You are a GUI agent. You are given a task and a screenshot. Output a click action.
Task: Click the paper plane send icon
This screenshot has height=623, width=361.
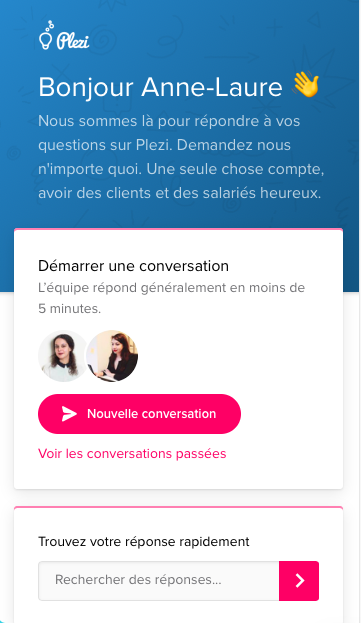pos(69,414)
